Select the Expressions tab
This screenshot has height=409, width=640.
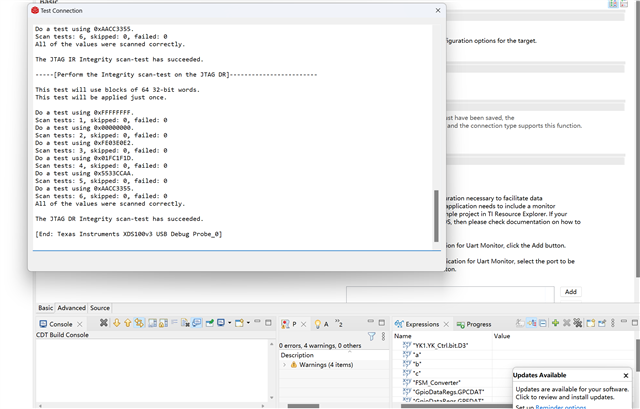click(422, 324)
